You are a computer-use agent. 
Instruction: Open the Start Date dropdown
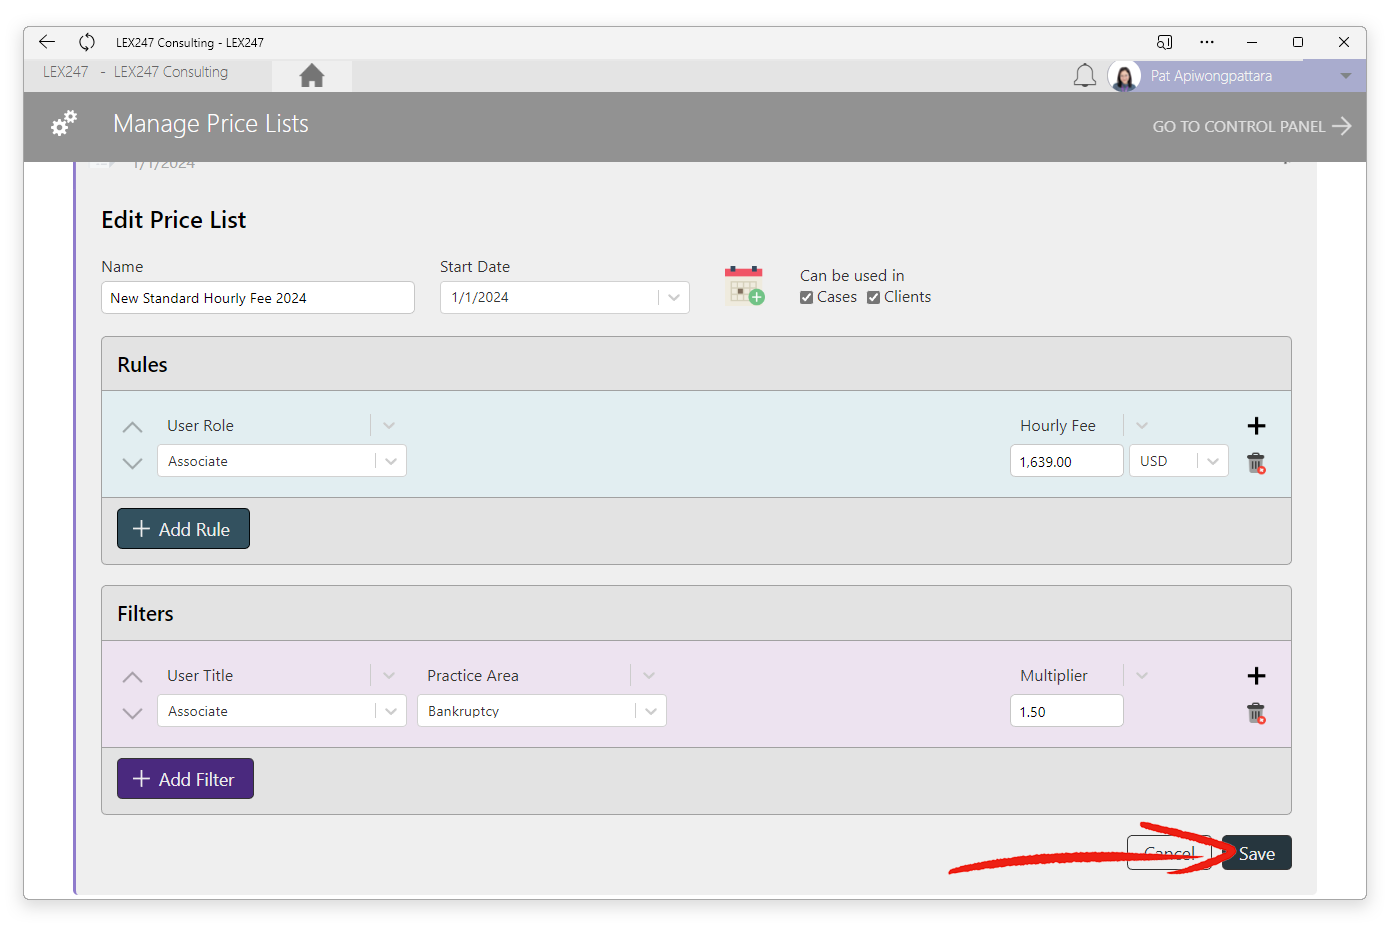[674, 297]
